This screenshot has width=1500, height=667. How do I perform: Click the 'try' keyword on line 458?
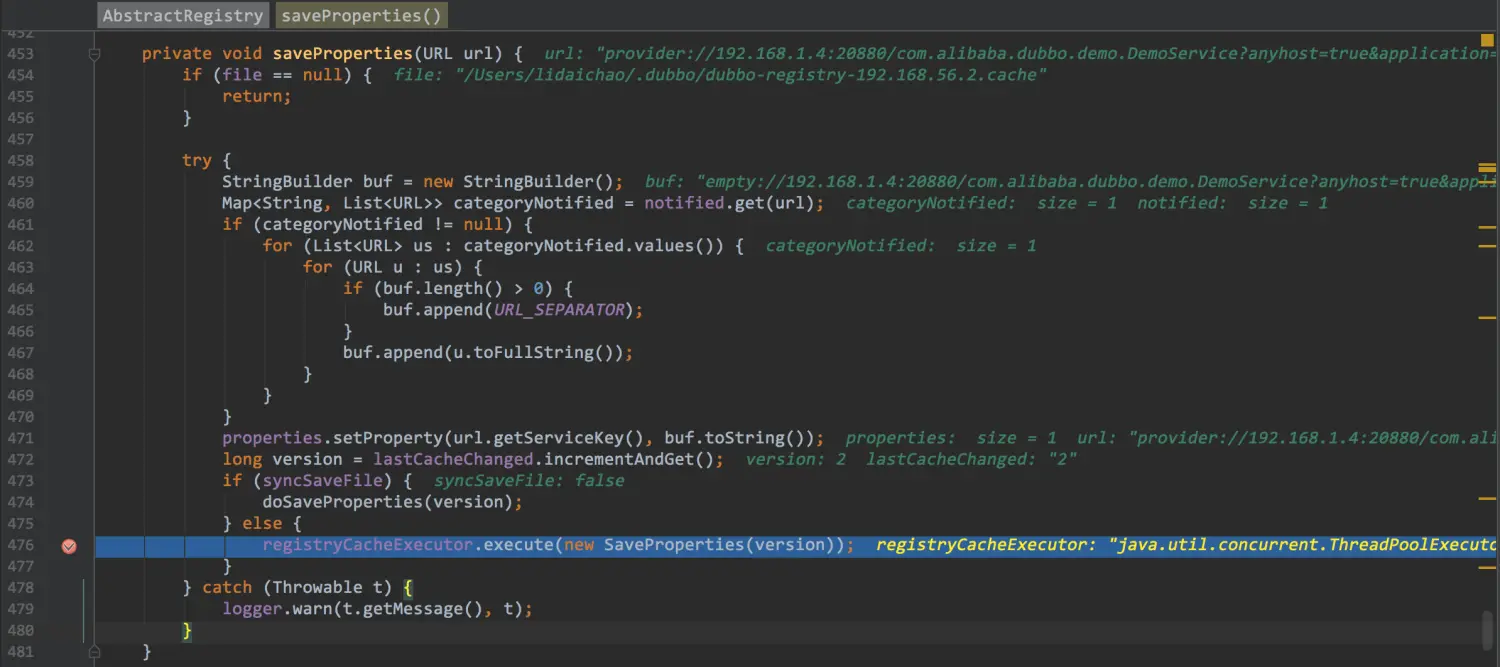197,161
